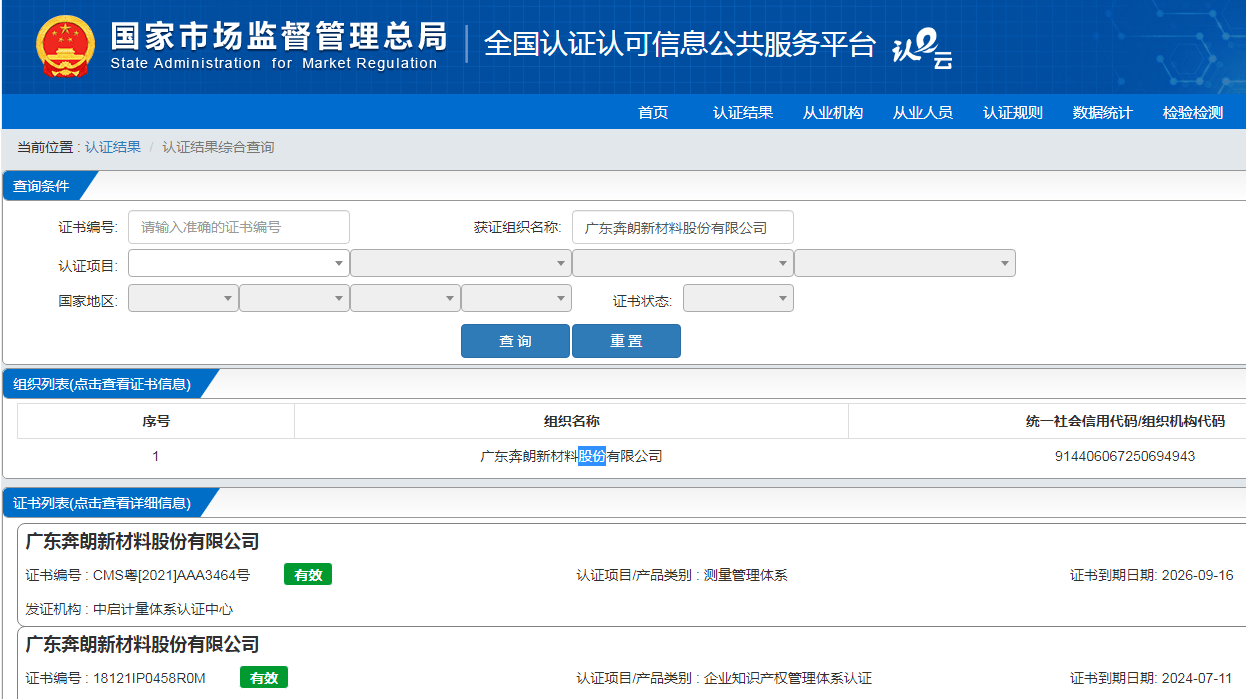The height and width of the screenshot is (699, 1246).
Task: Click 全国认证认可信息公共服务平台 platform title
Action: point(679,44)
